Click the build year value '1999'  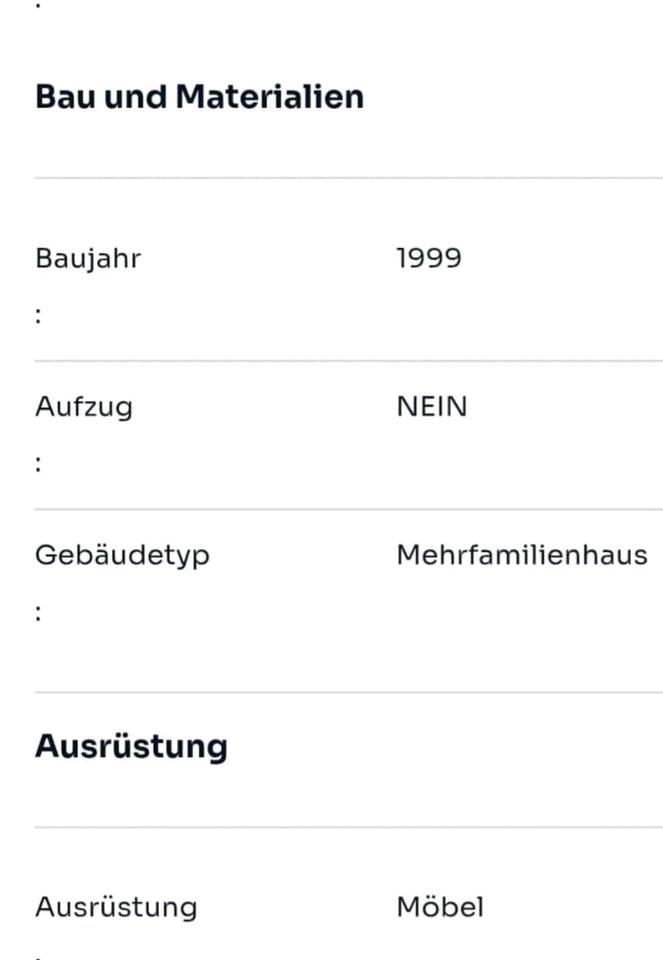coord(429,259)
